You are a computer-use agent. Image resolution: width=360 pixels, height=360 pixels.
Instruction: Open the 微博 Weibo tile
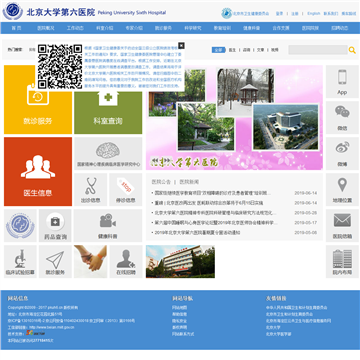342,154
